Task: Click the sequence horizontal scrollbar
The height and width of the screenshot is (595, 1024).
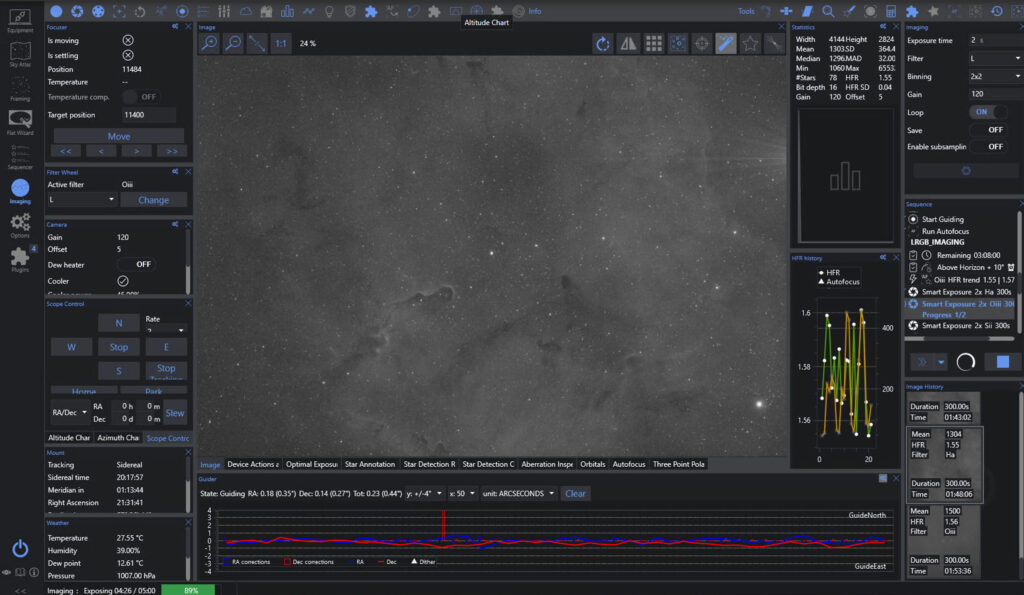Action: tap(959, 338)
